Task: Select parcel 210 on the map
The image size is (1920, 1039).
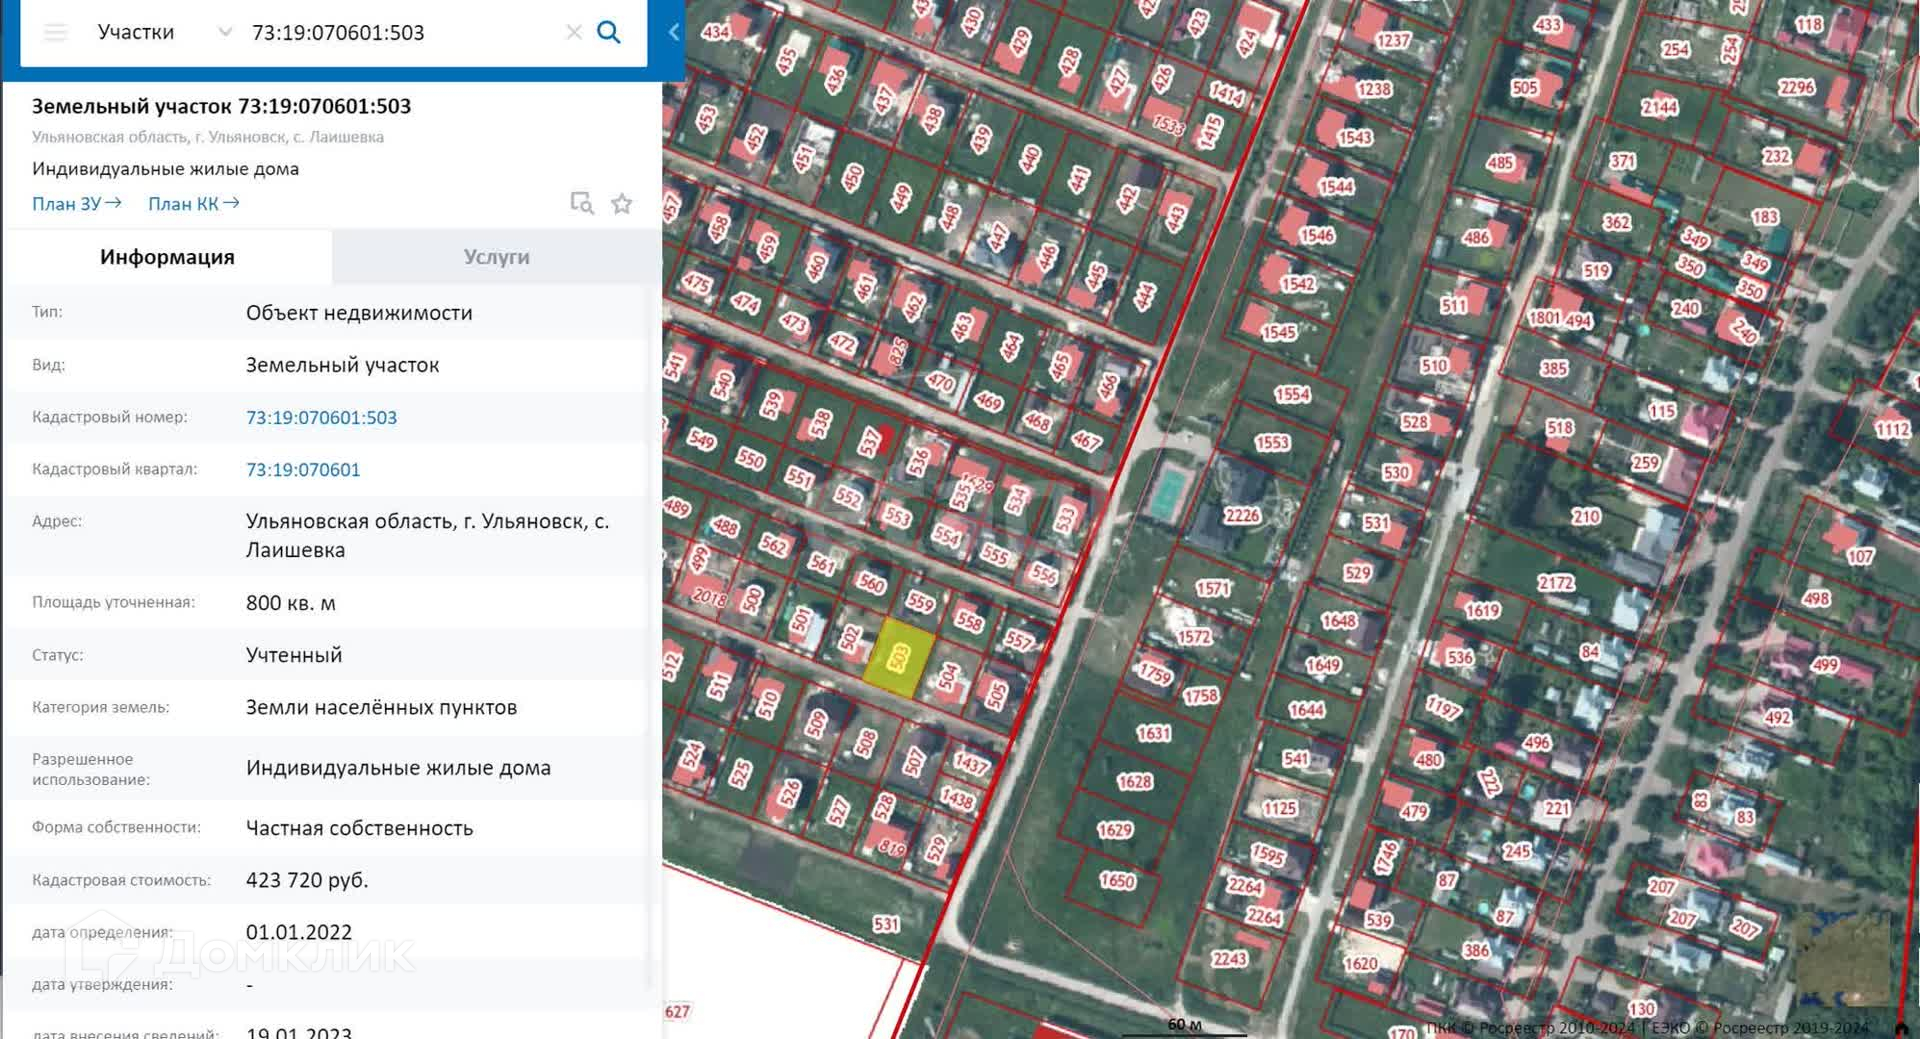Action: point(1586,516)
